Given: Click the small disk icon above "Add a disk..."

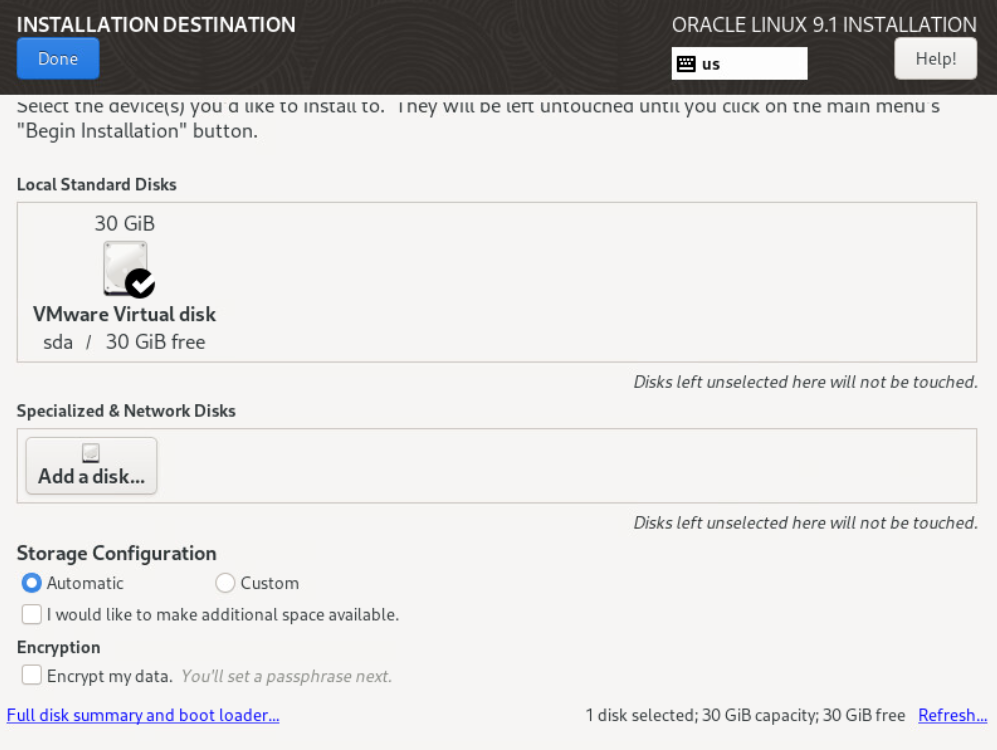Looking at the screenshot, I should tap(91, 454).
